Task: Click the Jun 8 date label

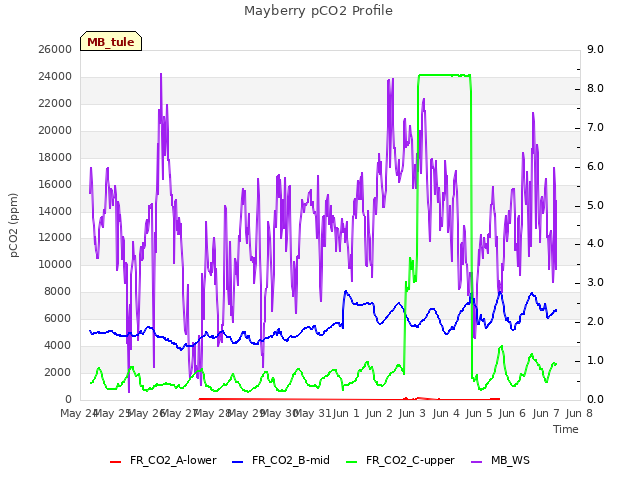Action: [x=579, y=413]
